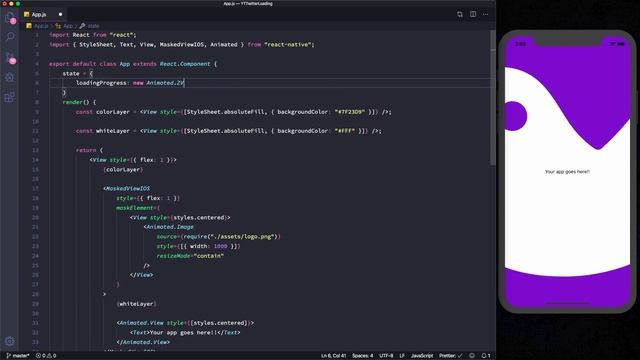
Task: Click the master branch indicator in the status bar
Action: [18, 356]
